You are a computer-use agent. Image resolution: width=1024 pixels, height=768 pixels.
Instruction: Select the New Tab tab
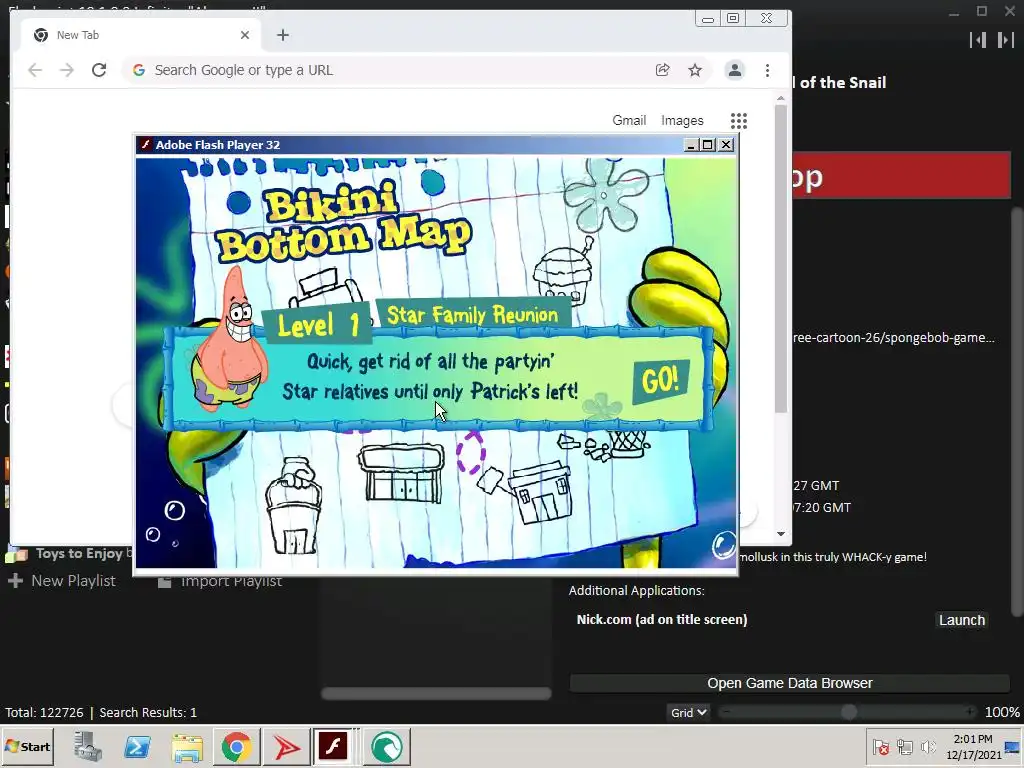coord(140,35)
